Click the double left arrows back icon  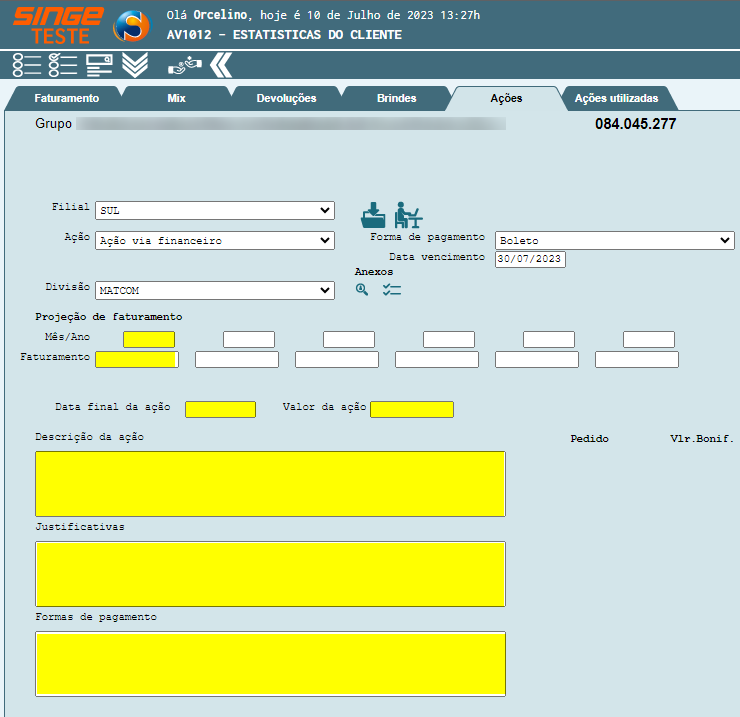click(x=221, y=65)
